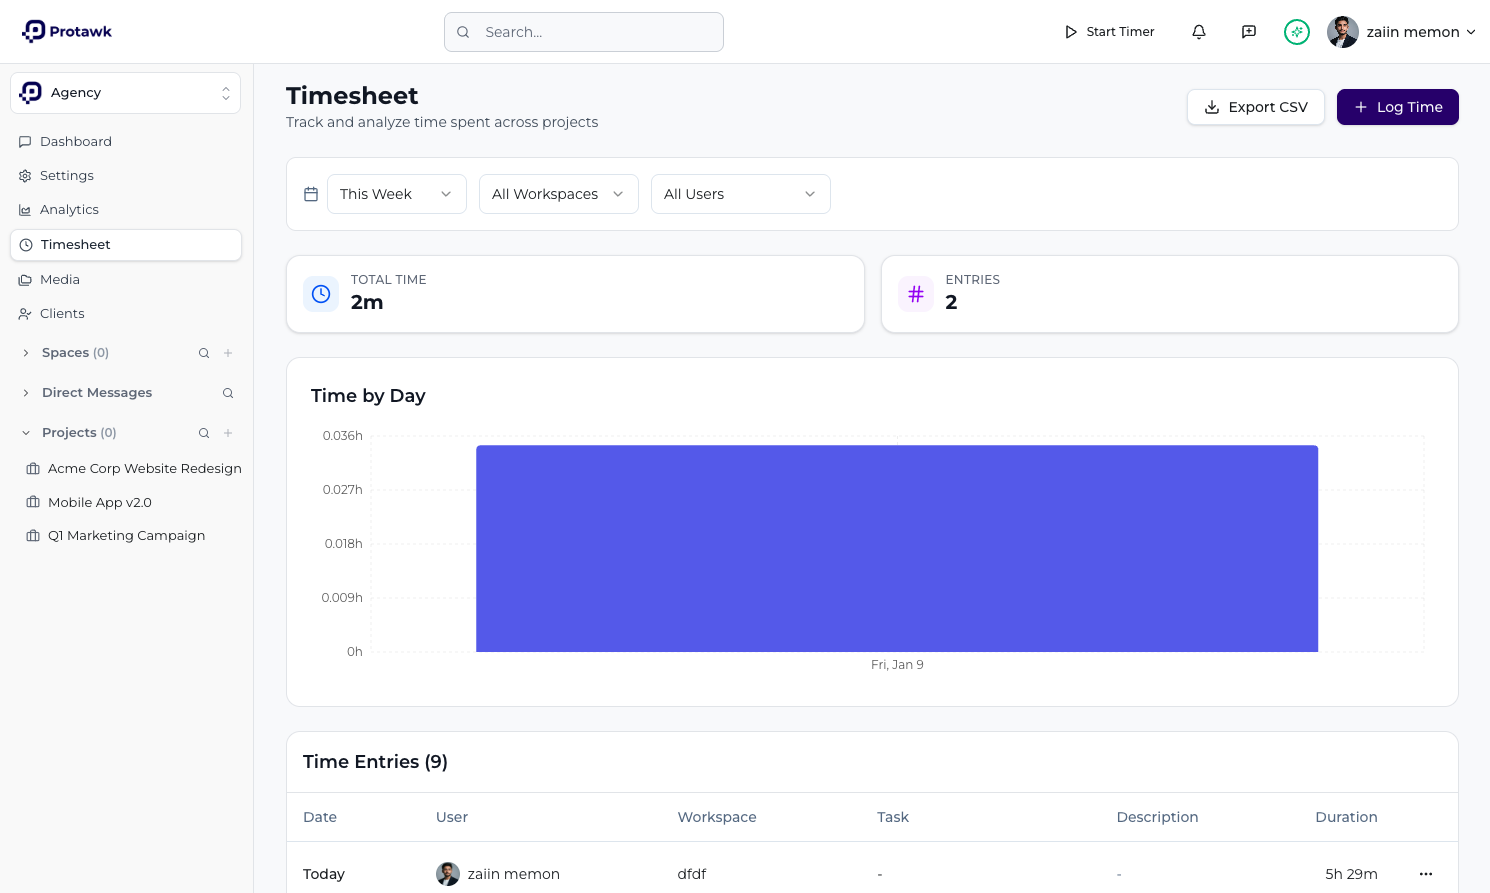Screen dimensions: 1490x893
Task: Click the Export CSV button
Action: [x=1256, y=107]
